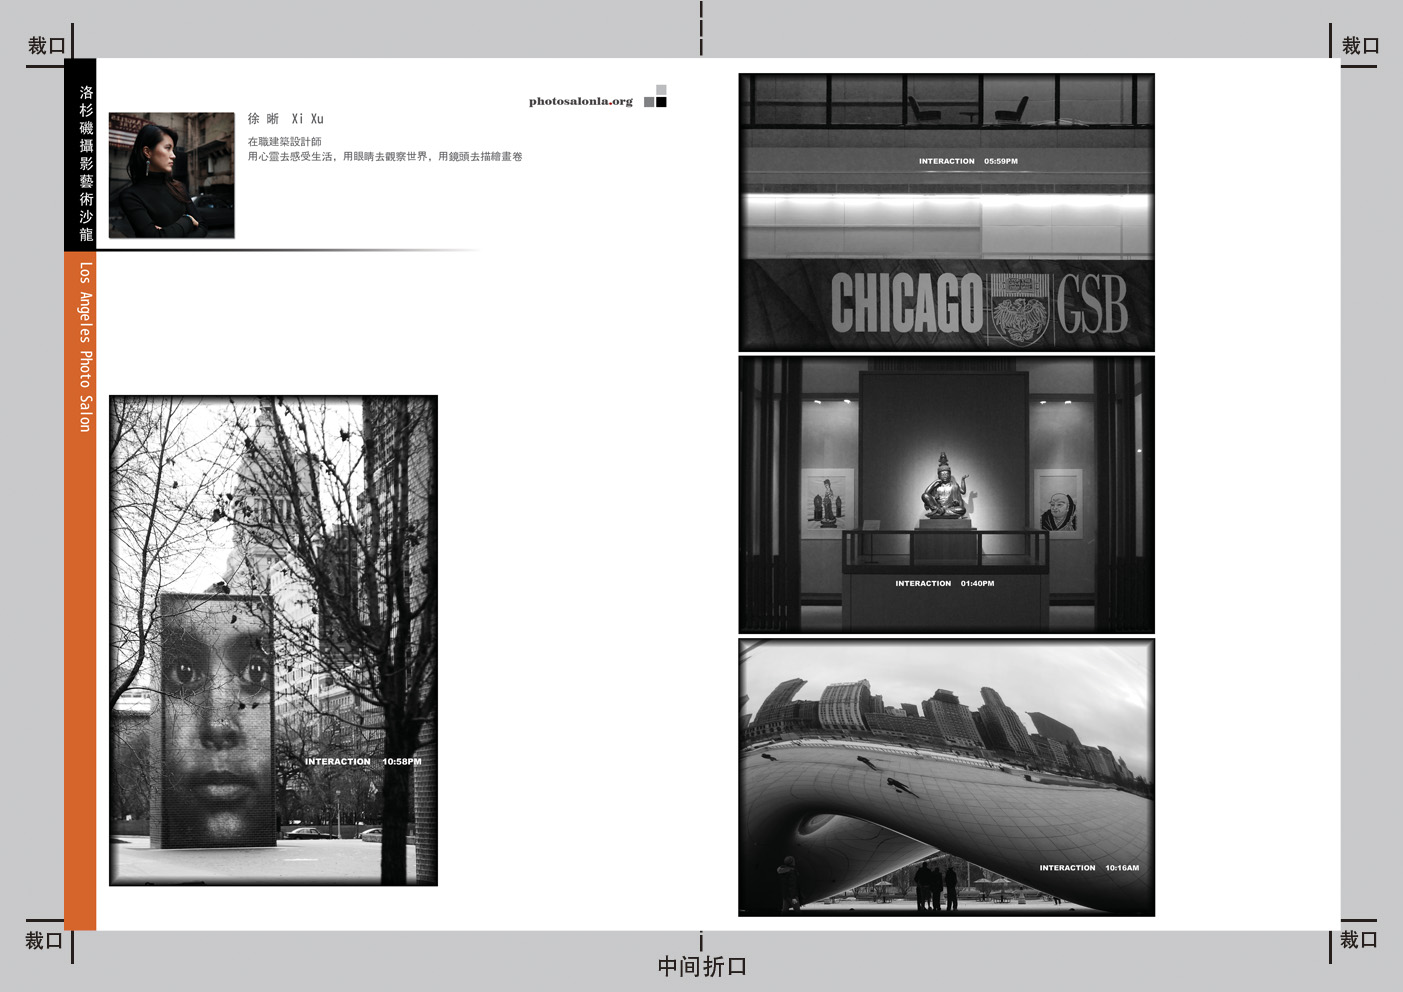
Task: Select the Cloud Gate bean photo
Action: coord(946,777)
